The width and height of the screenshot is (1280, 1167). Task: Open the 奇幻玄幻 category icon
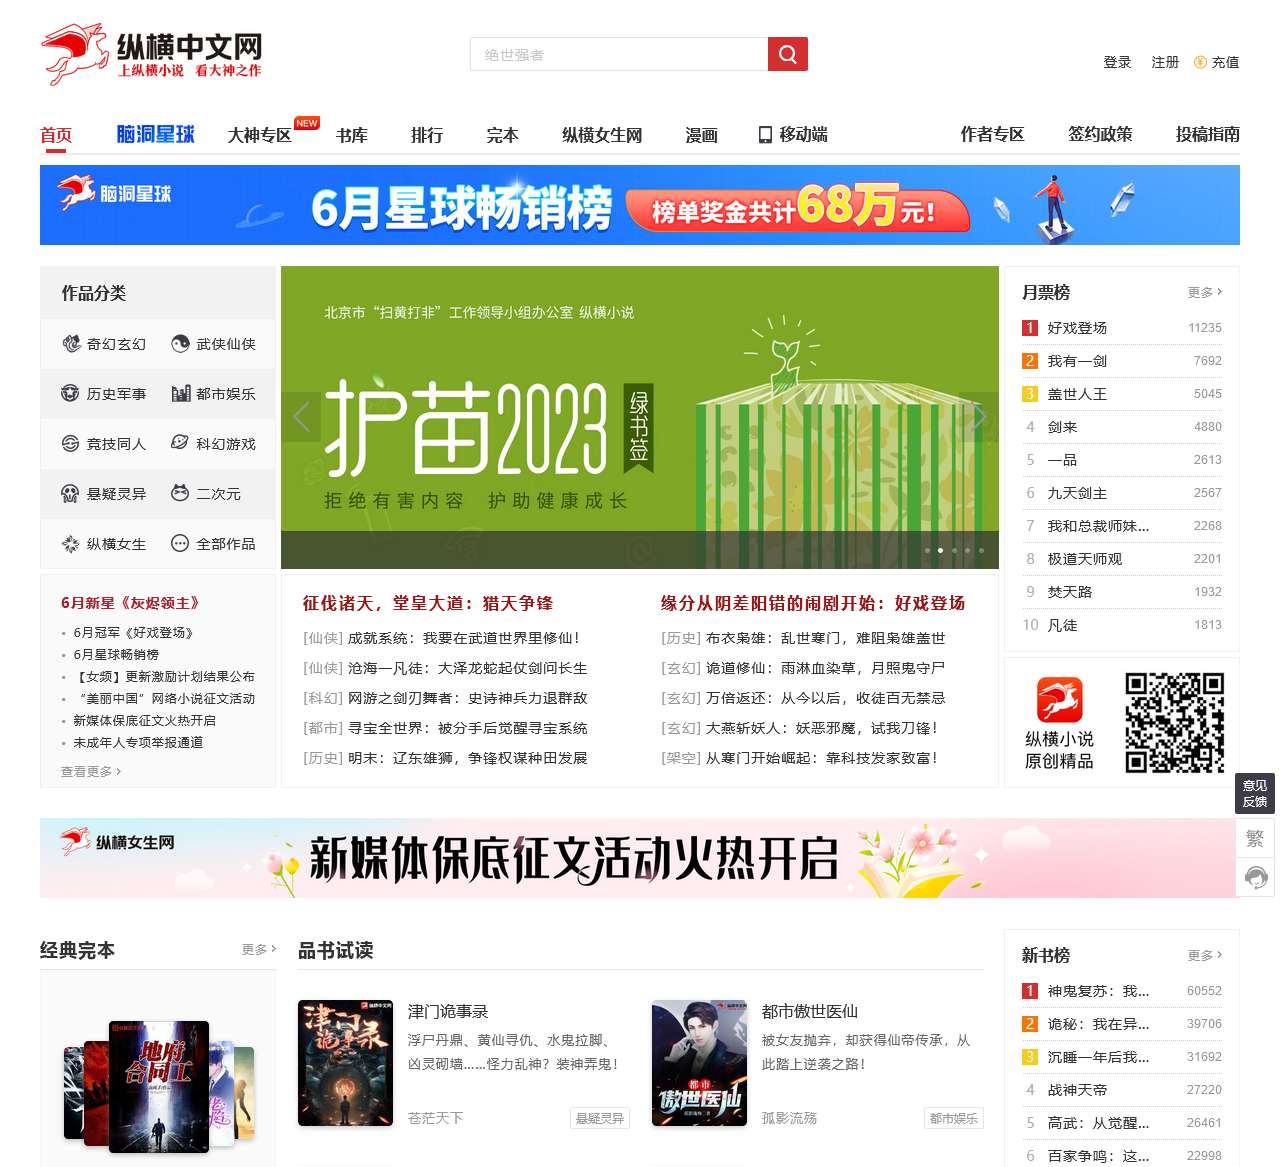pyautogui.click(x=71, y=344)
